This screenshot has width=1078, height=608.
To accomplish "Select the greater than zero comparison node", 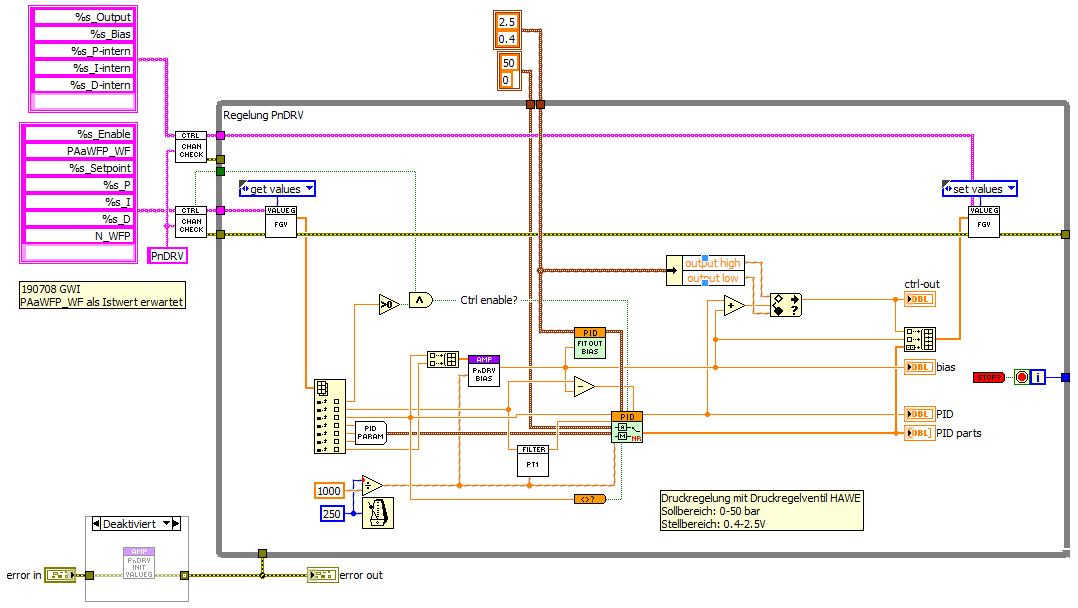I will tap(389, 304).
